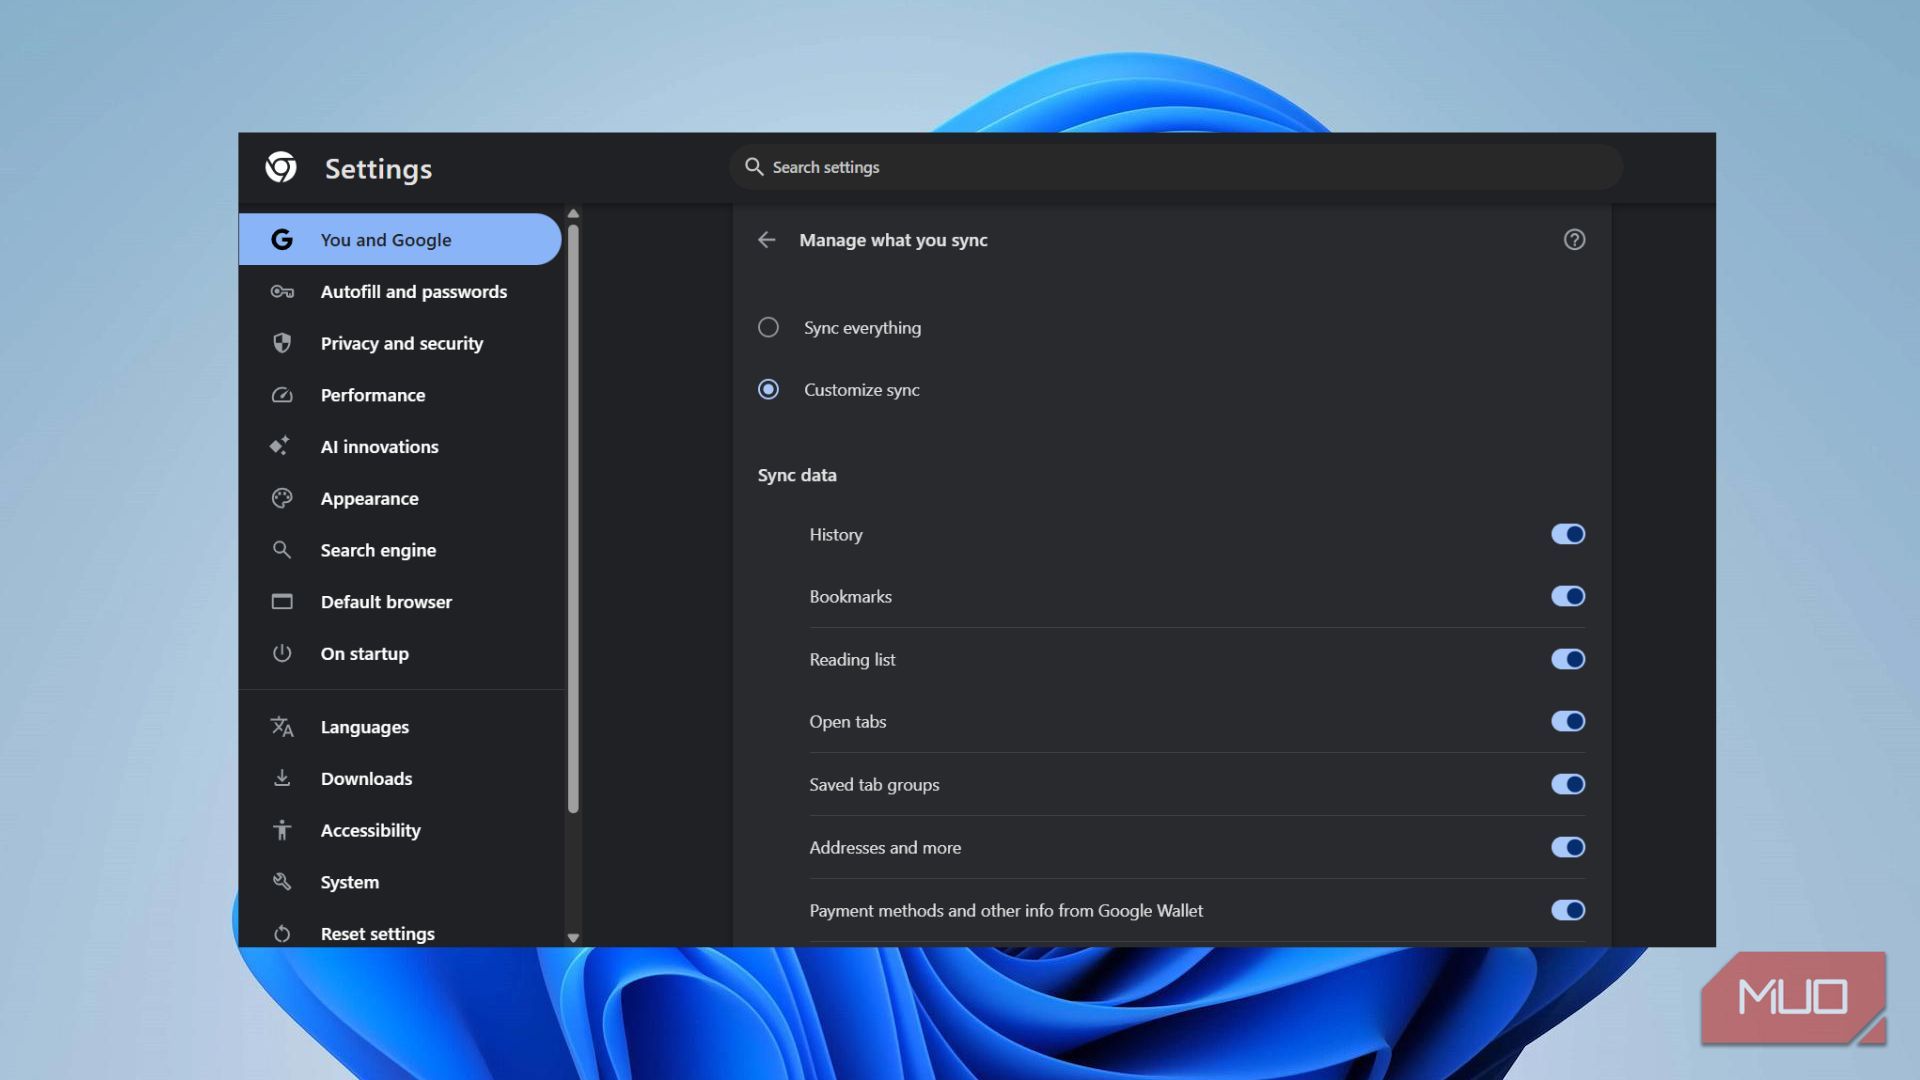Click the download arrow icon for Downloads
The height and width of the screenshot is (1080, 1920).
click(282, 778)
